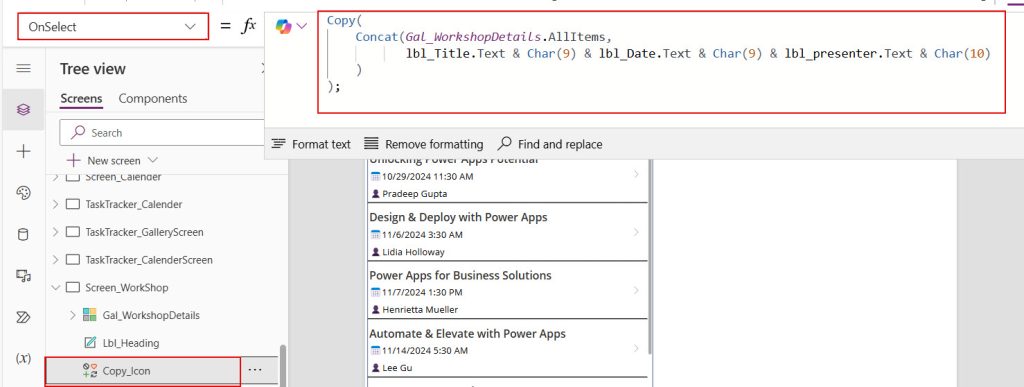1024x387 pixels.
Task: Select TaskTracker_GalleryScreen in tree
Action: (144, 232)
